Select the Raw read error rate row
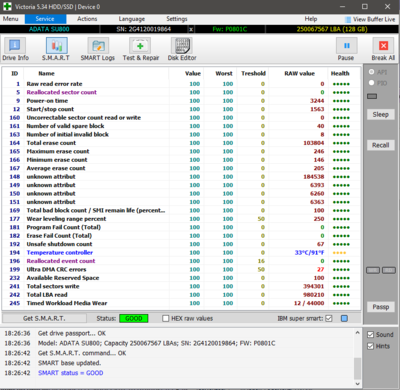This screenshot has width=400, height=390. point(181,84)
